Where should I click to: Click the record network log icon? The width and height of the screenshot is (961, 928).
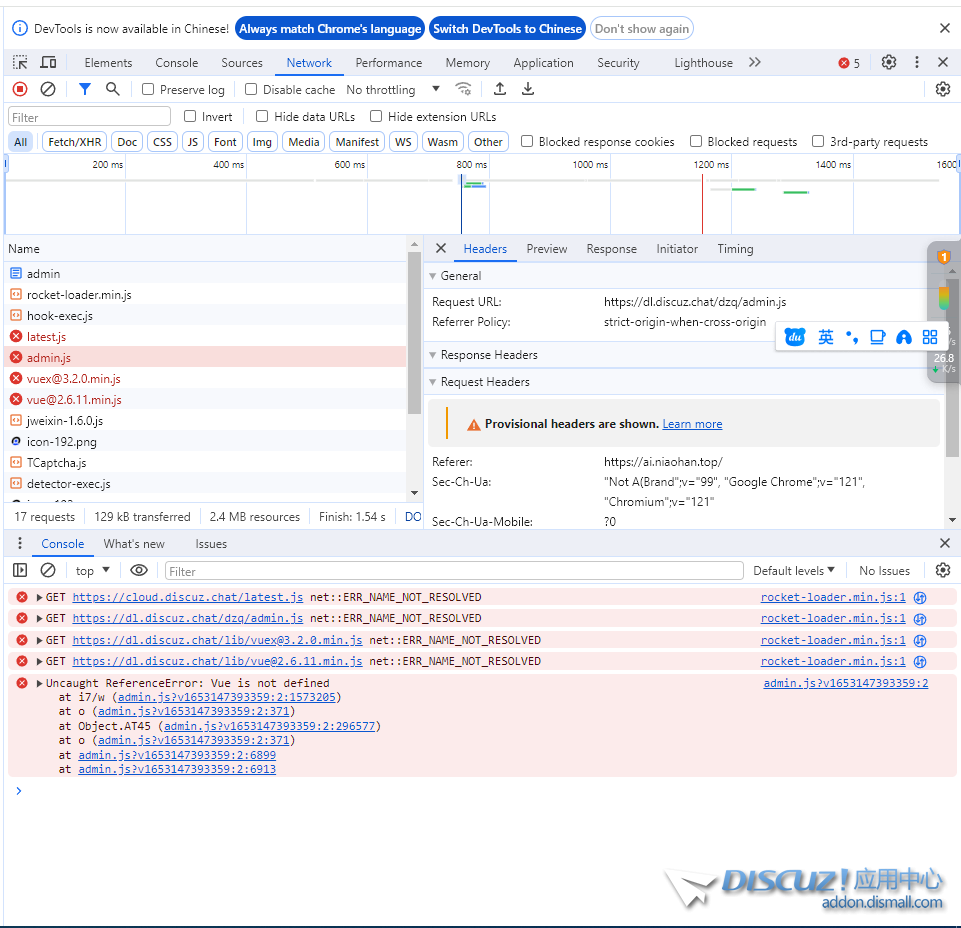[x=20, y=89]
